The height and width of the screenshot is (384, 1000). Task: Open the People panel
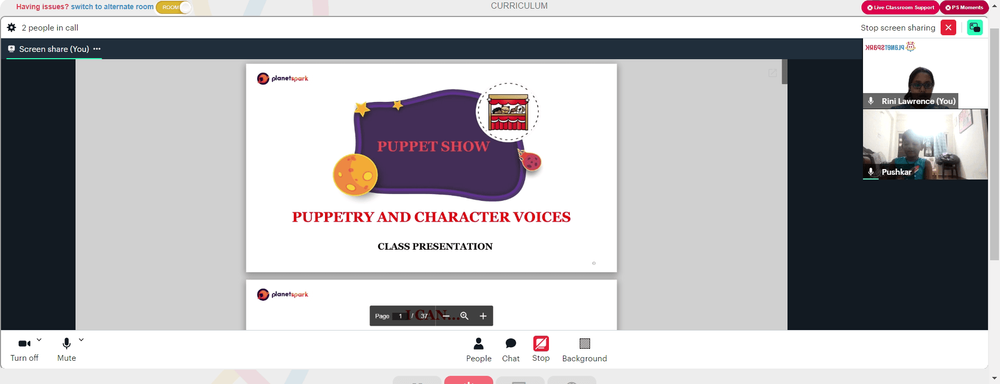point(478,350)
